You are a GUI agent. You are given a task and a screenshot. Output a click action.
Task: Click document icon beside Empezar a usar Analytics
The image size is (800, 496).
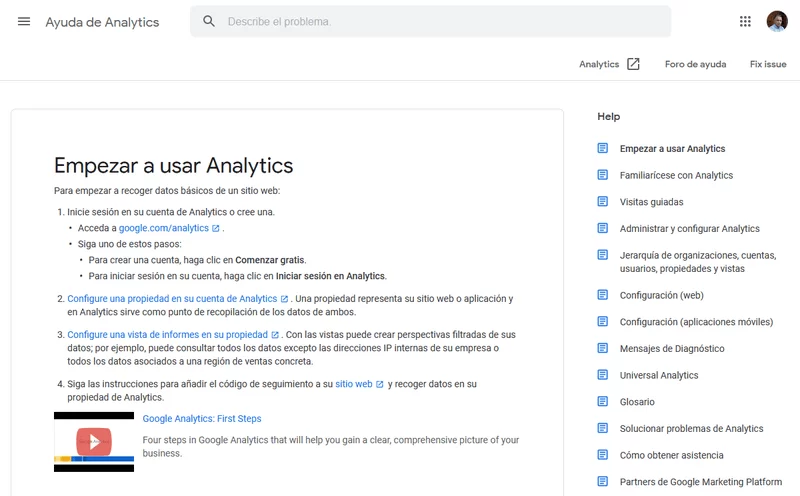coord(603,148)
